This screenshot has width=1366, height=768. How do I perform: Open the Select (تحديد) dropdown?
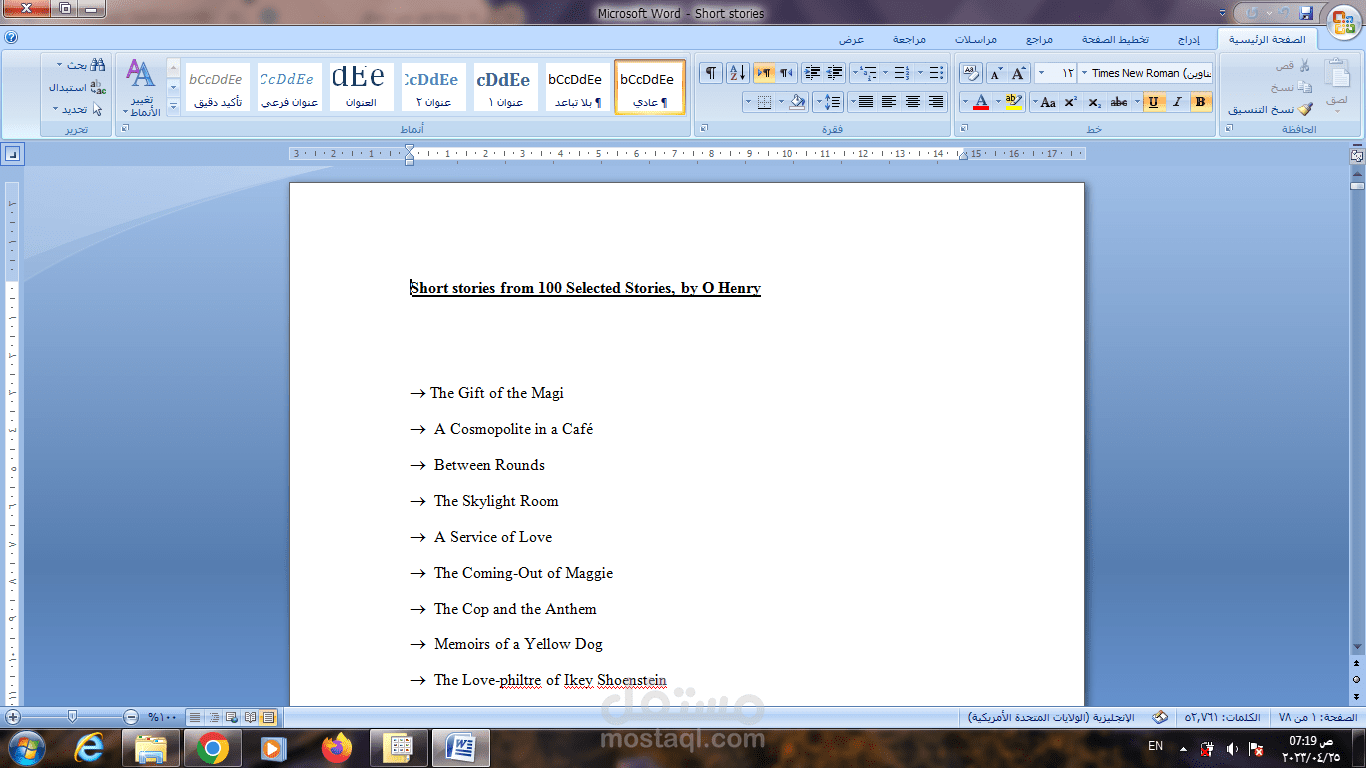click(x=77, y=109)
